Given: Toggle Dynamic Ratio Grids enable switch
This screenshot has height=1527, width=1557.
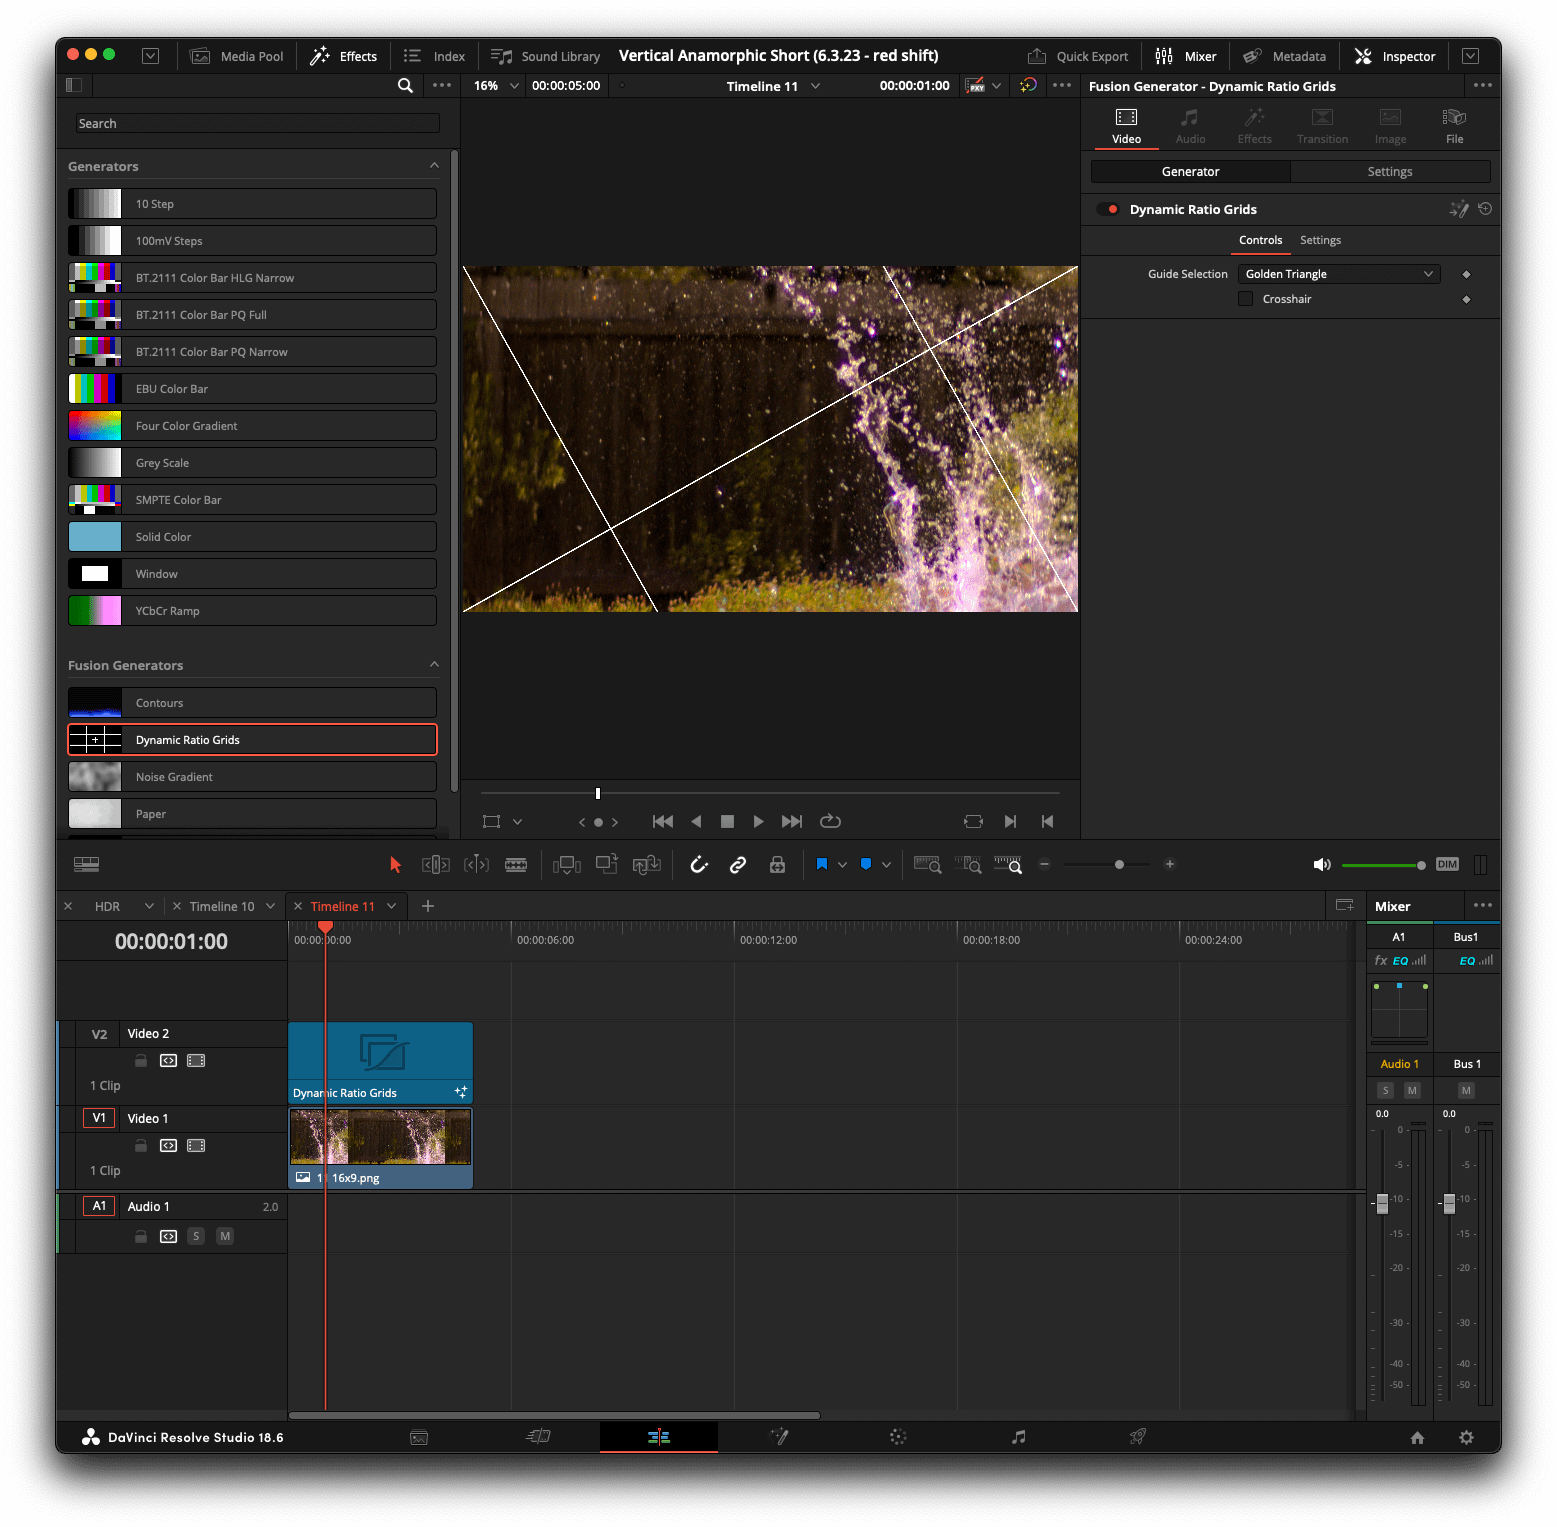Looking at the screenshot, I should (1108, 209).
